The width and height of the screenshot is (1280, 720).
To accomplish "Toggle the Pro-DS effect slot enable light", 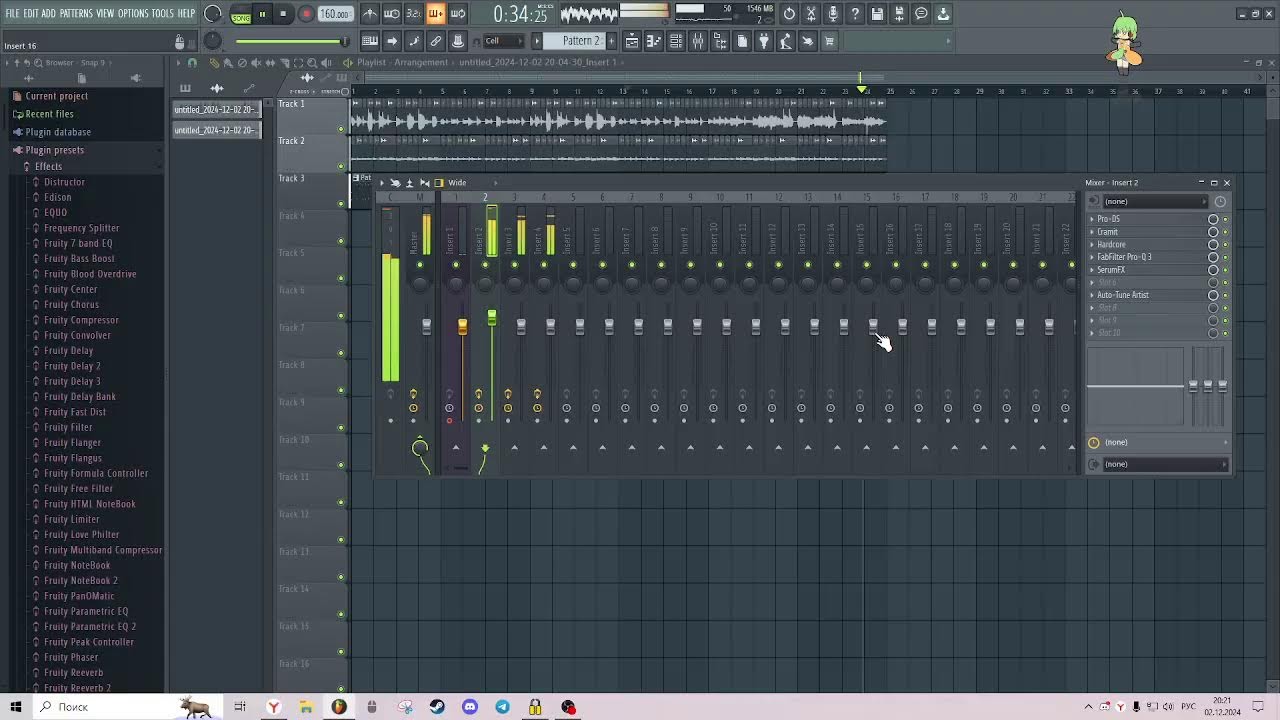I will 1225,219.
